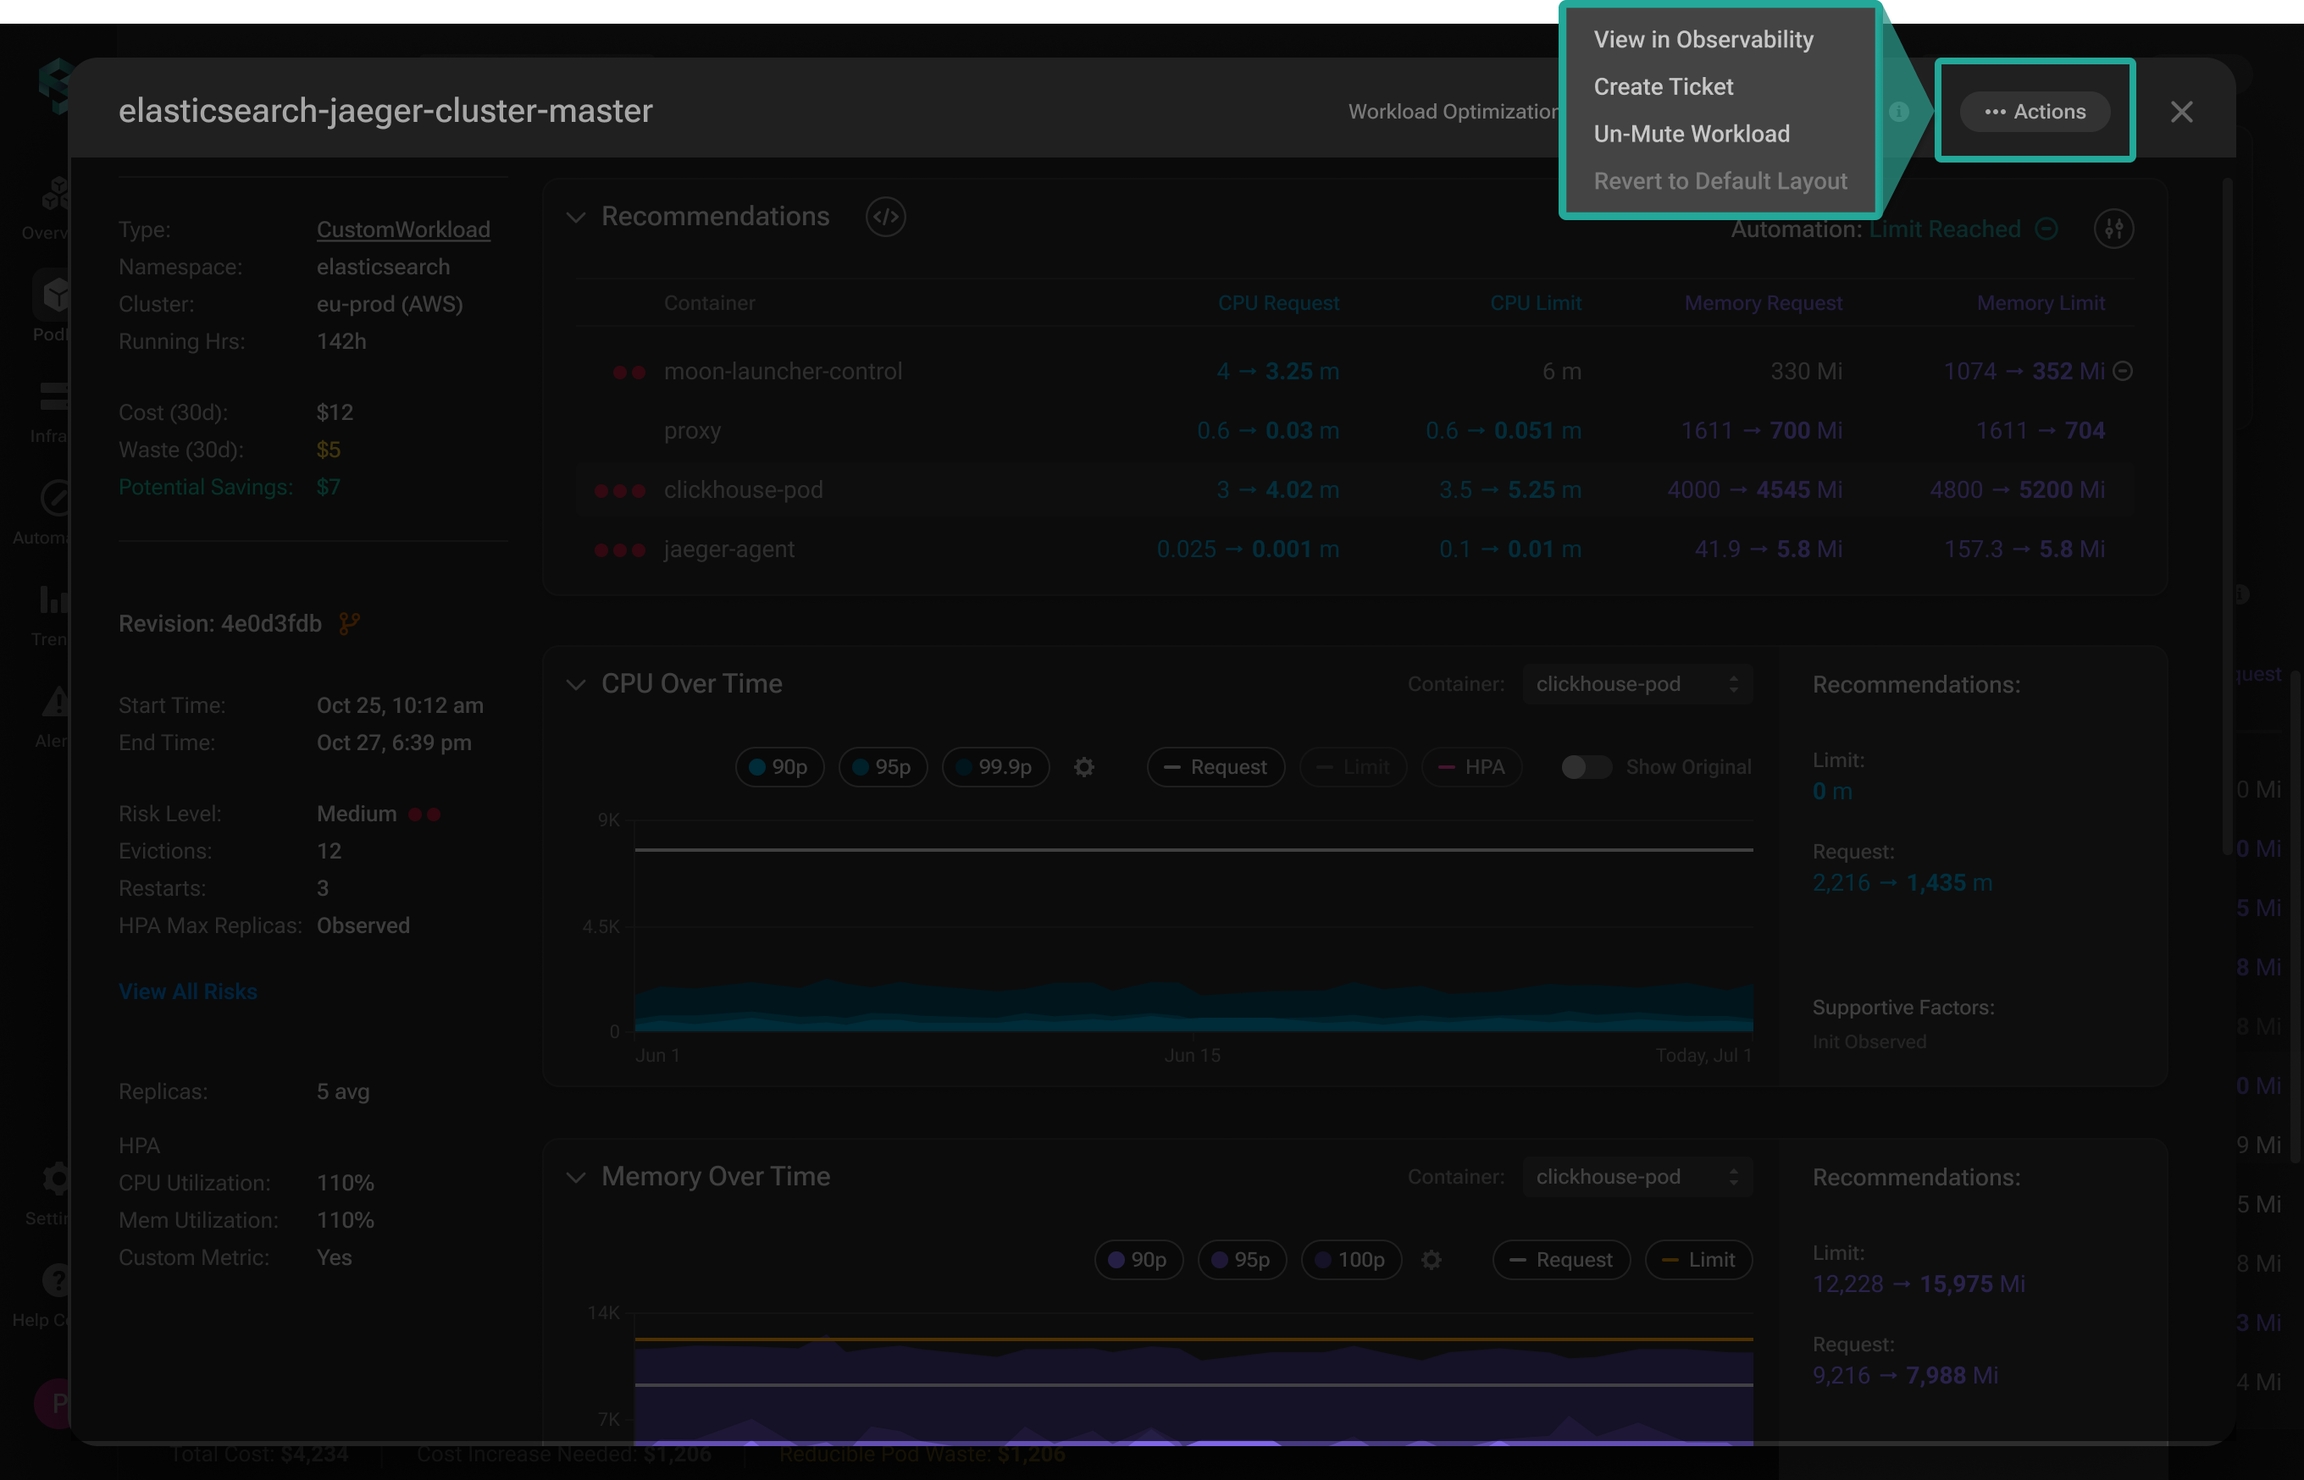The height and width of the screenshot is (1480, 2304).
Task: Toggle the HPA line legend in CPU chart
Action: 1471,767
